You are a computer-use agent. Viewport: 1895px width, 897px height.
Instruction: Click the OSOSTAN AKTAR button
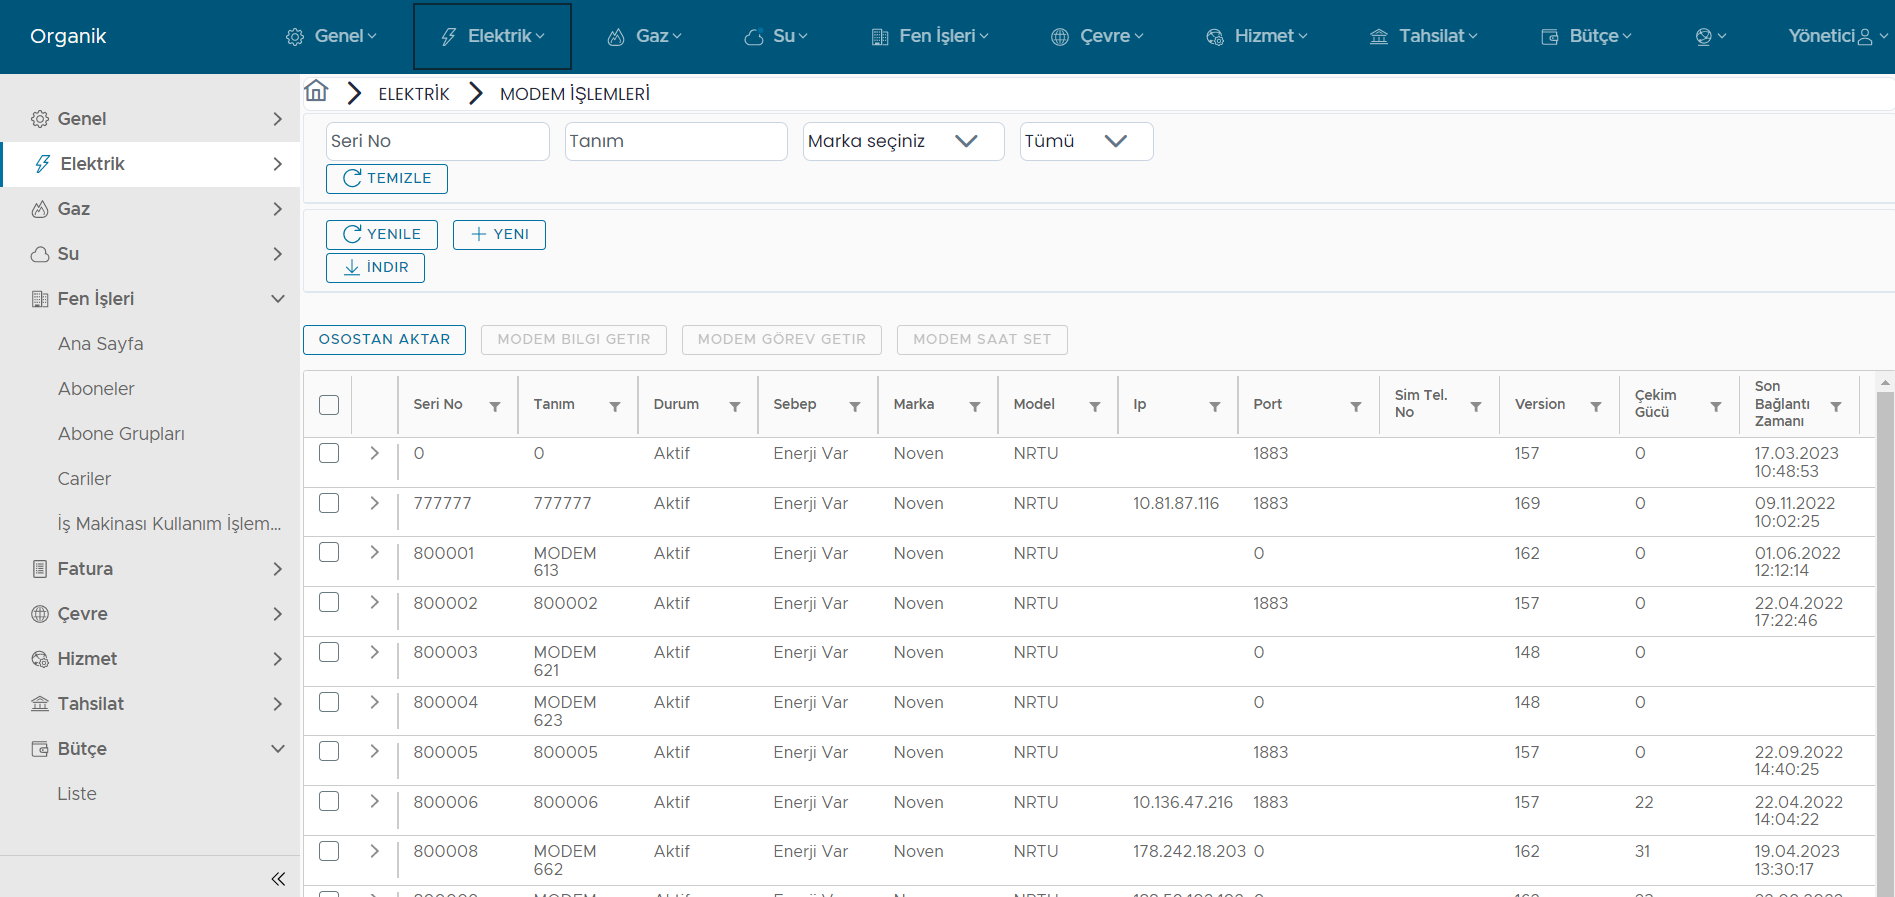click(384, 340)
